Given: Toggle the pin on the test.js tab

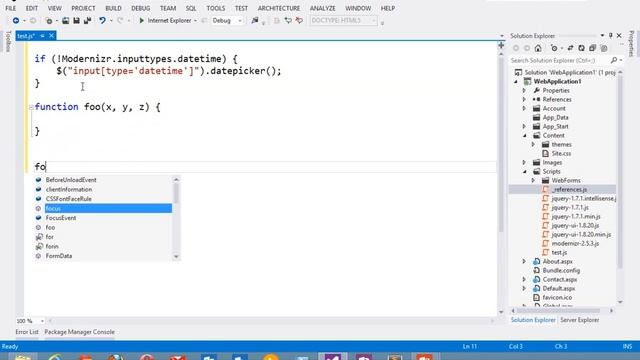Looking at the screenshot, I should pos(42,36).
